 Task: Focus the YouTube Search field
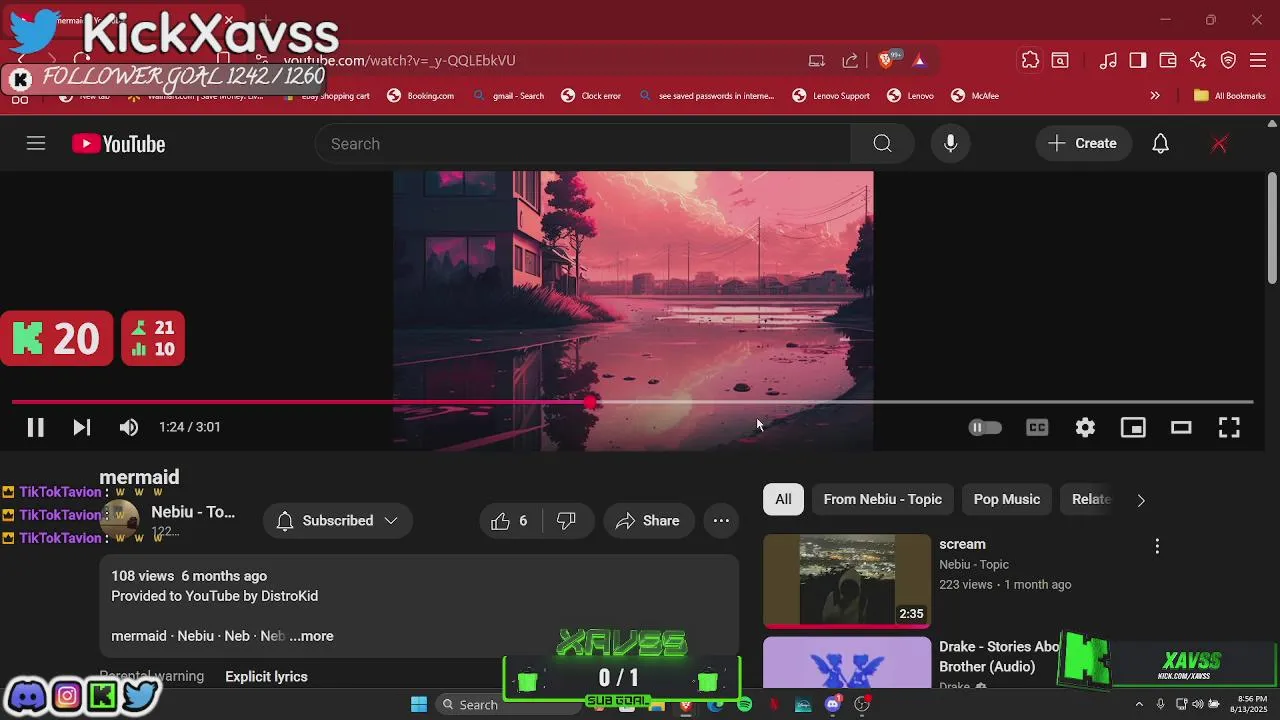(x=582, y=144)
